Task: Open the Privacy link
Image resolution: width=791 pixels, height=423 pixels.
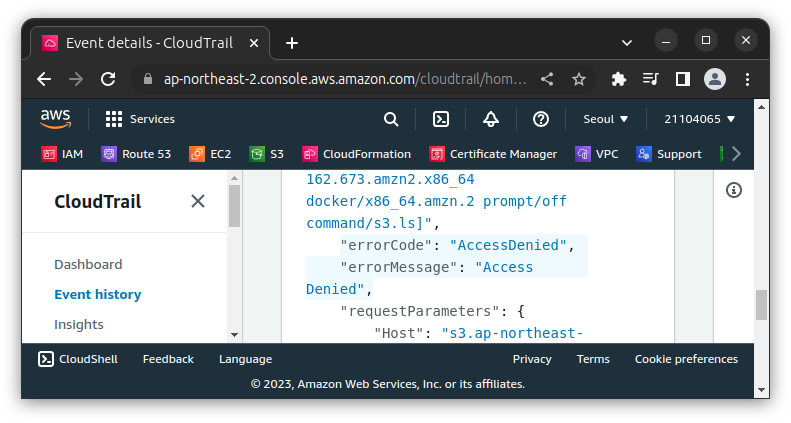Action: (x=532, y=359)
